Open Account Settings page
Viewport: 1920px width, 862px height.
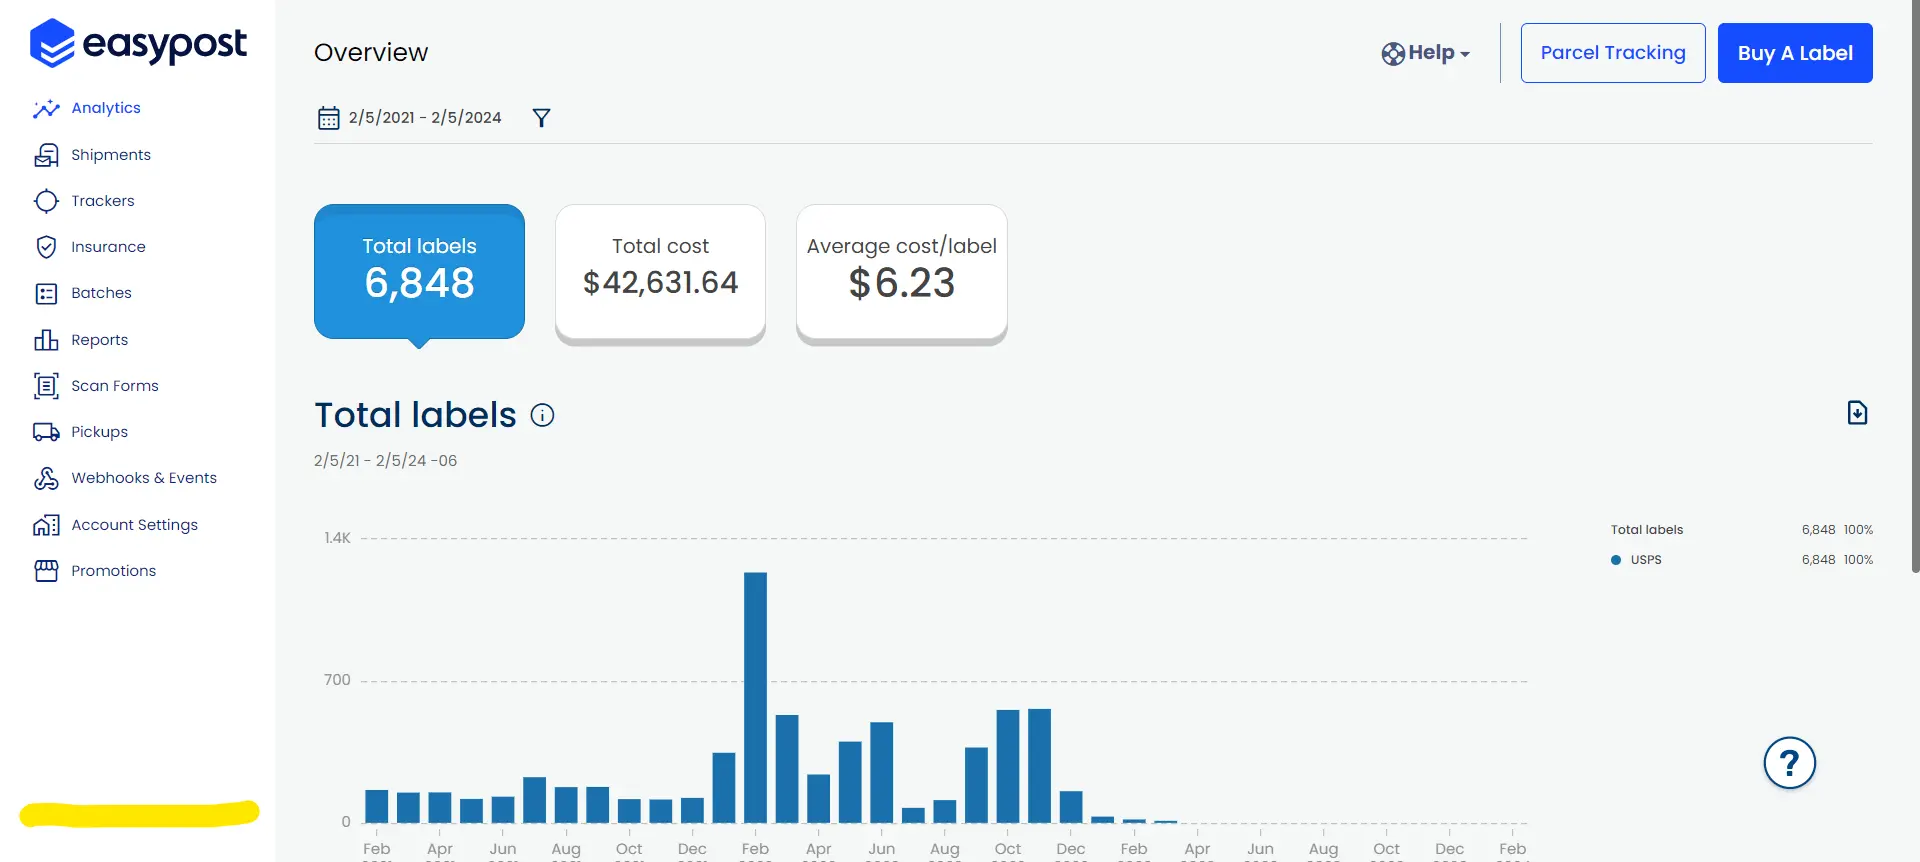tap(134, 525)
